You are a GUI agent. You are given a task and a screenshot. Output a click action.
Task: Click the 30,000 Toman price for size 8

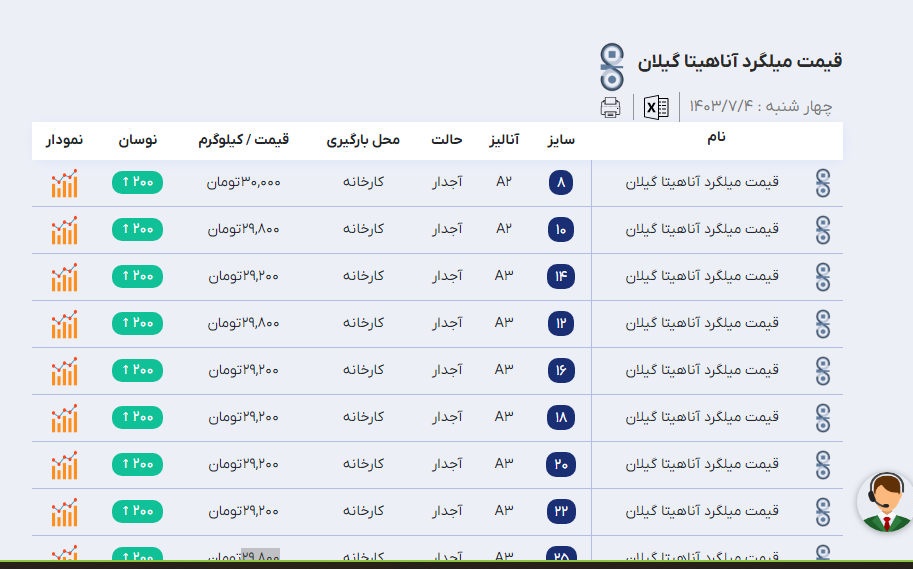point(244,183)
